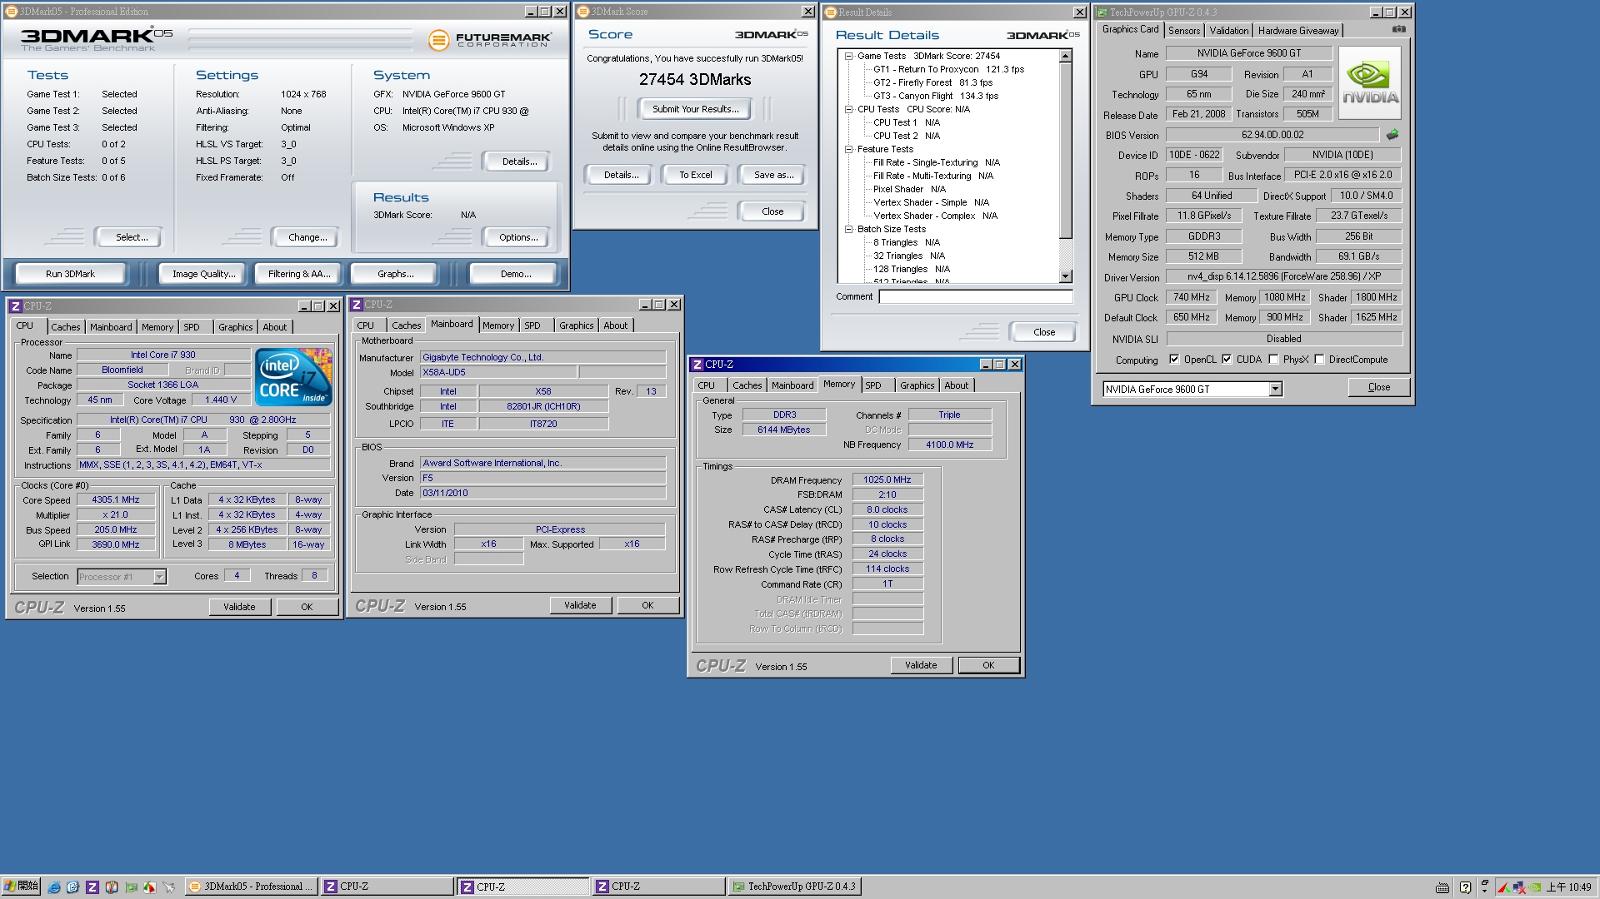Switch to 3DMark05 Professional taskbar button

point(250,886)
